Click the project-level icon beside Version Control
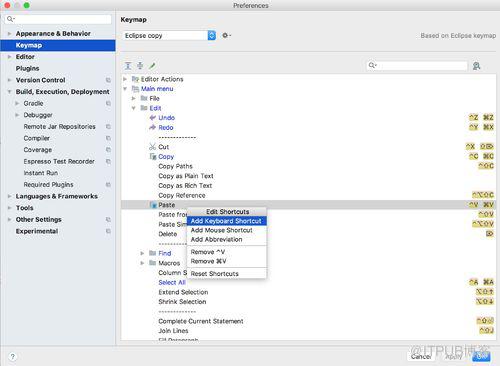This screenshot has width=500, height=366. [x=108, y=80]
